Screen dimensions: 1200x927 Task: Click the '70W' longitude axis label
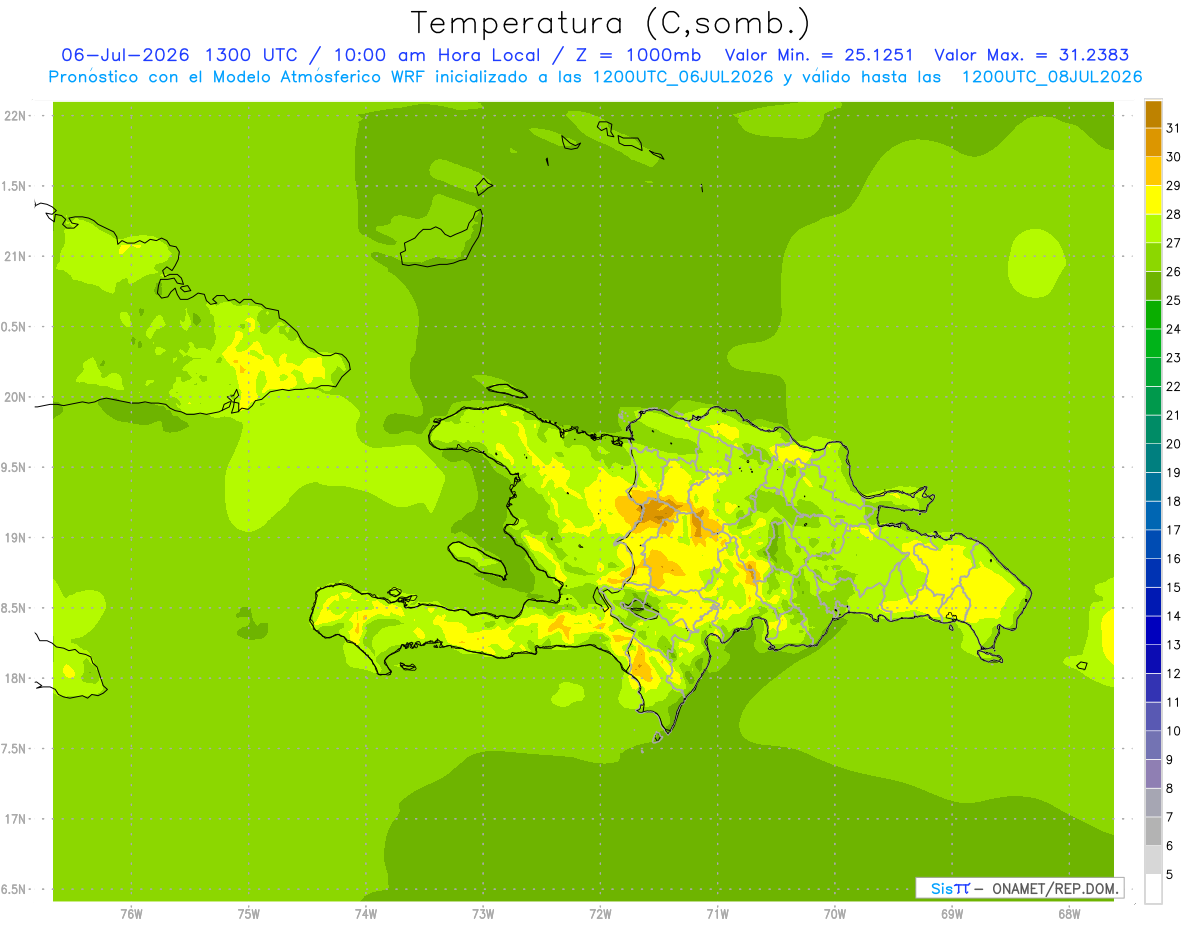click(835, 913)
